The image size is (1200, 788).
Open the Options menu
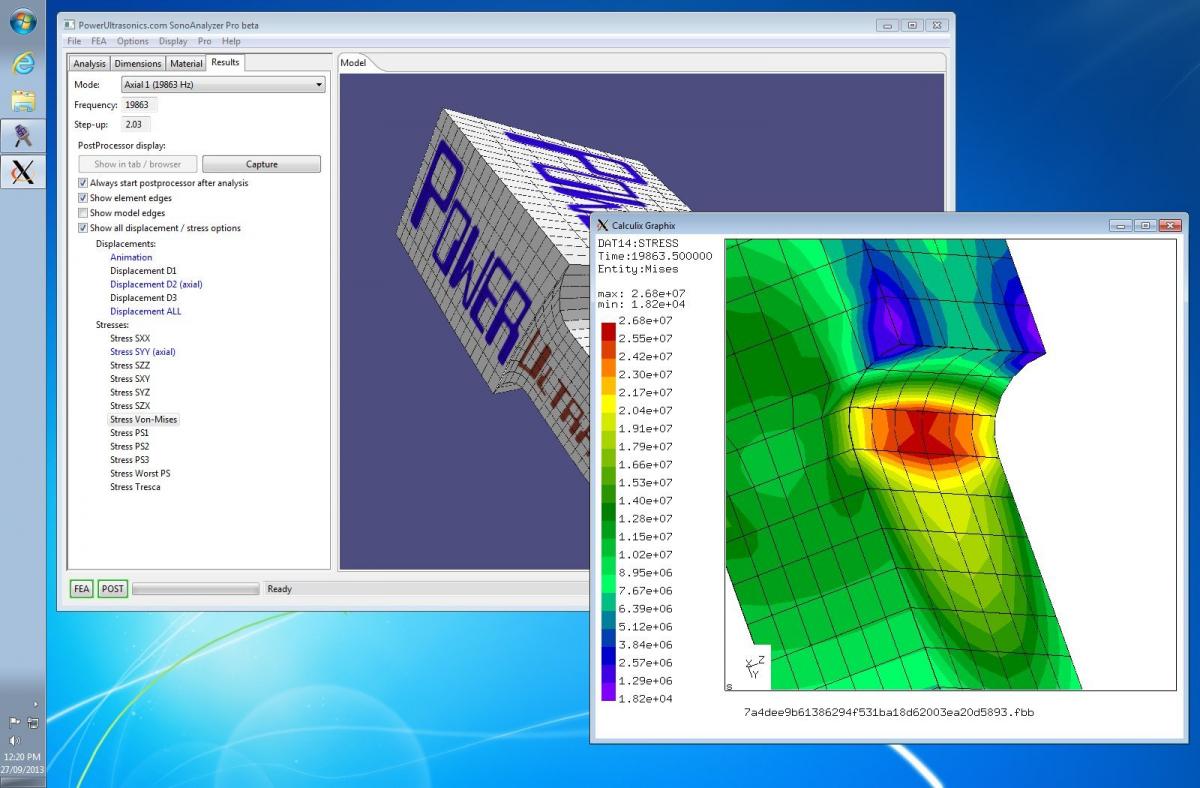pyautogui.click(x=132, y=41)
